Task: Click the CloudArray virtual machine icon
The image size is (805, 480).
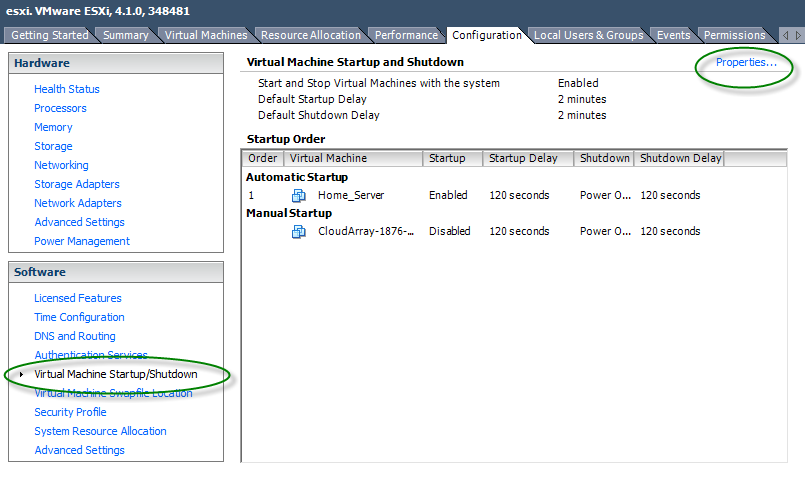Action: click(298, 232)
